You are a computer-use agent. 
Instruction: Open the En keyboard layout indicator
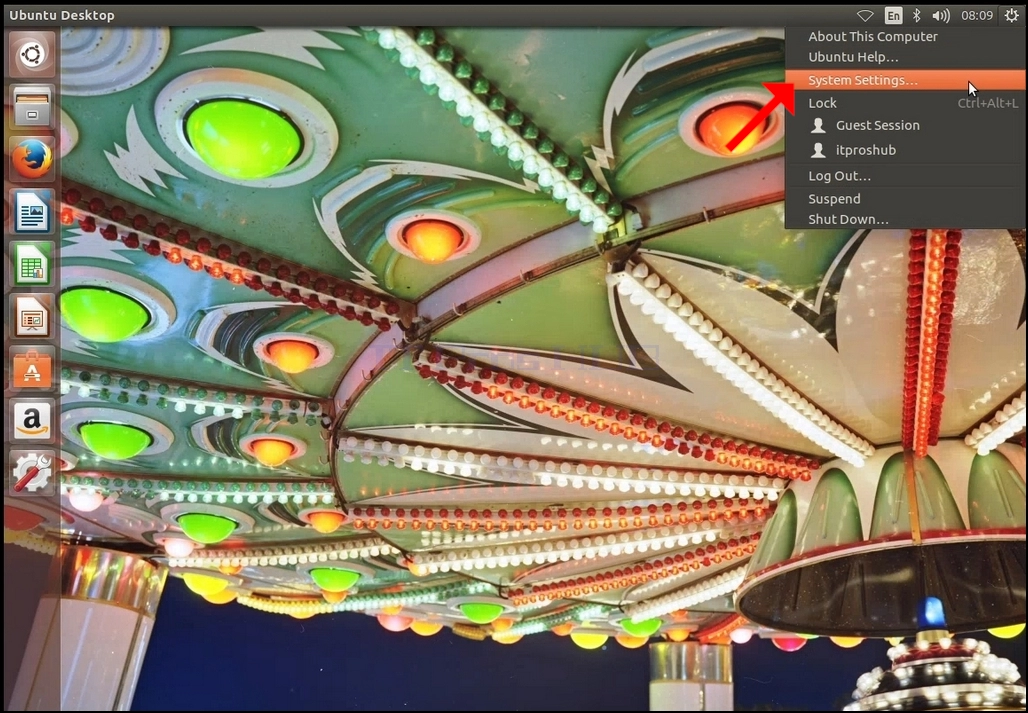pyautogui.click(x=893, y=15)
